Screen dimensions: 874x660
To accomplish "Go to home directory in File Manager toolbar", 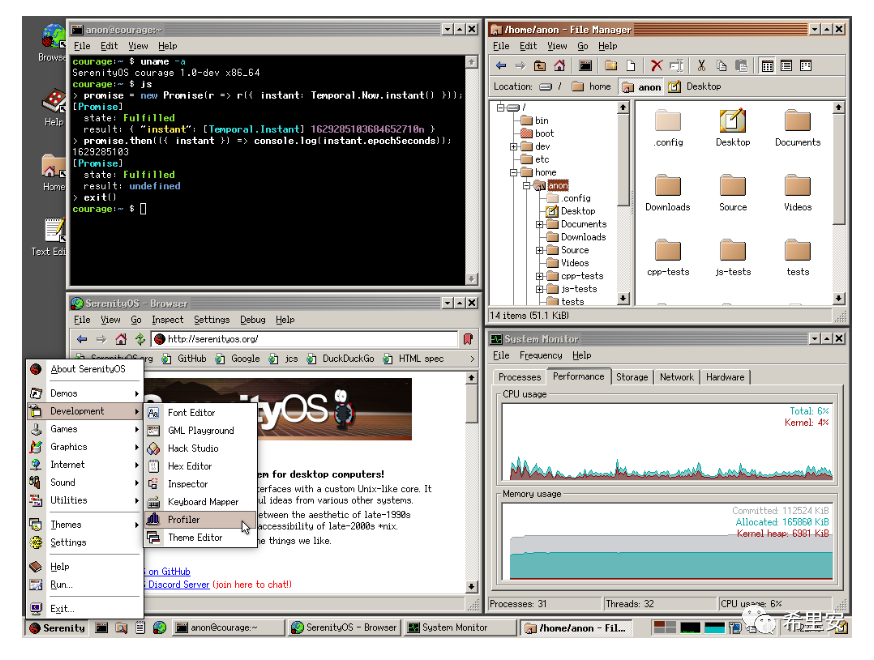I will click(559, 66).
